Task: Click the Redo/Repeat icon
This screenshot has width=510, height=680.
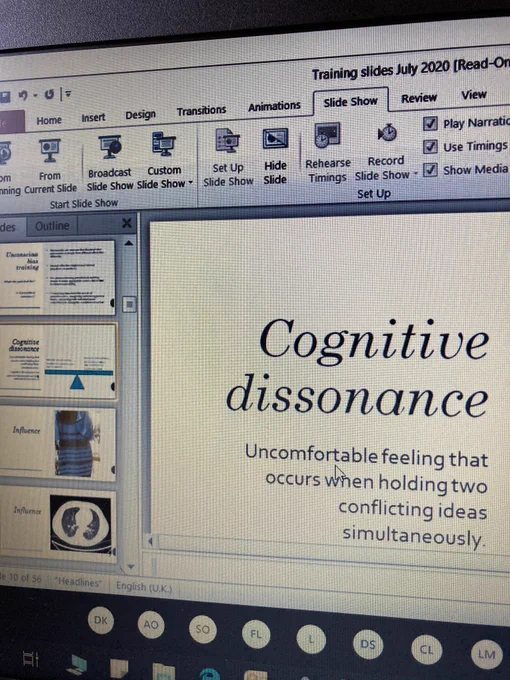Action: click(49, 94)
